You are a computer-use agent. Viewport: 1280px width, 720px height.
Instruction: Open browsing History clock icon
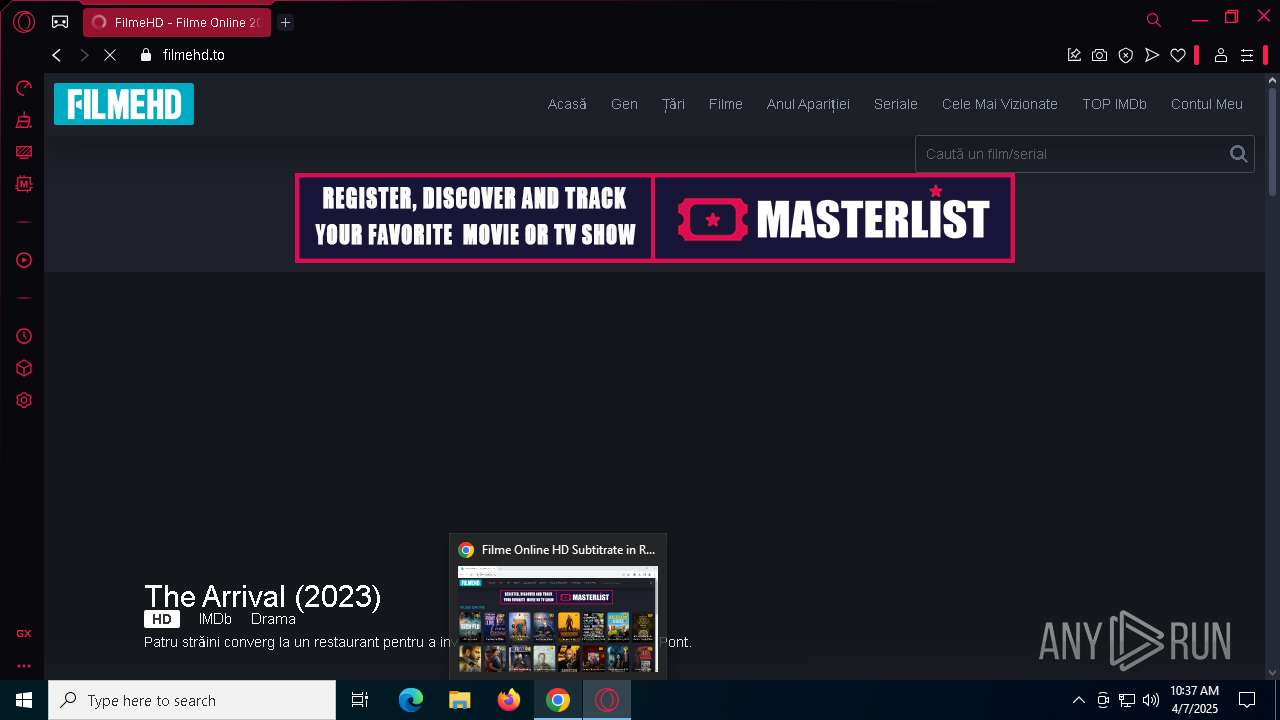[x=24, y=336]
